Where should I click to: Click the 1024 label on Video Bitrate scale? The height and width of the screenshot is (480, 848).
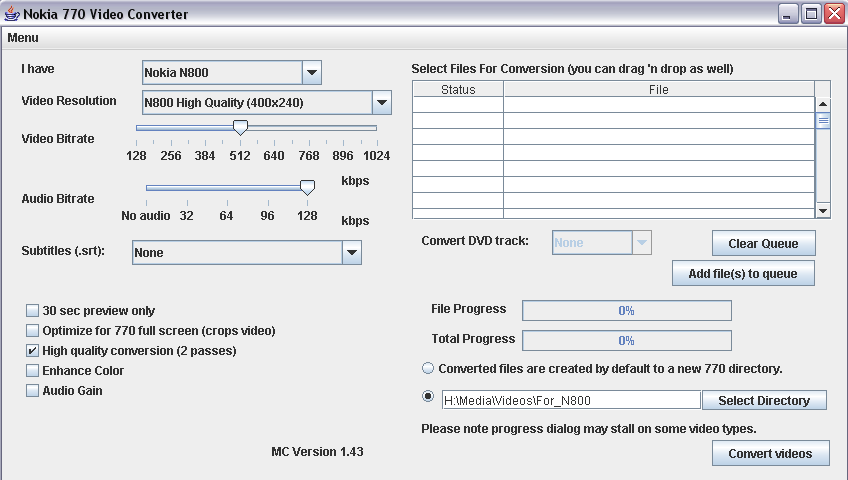376,156
